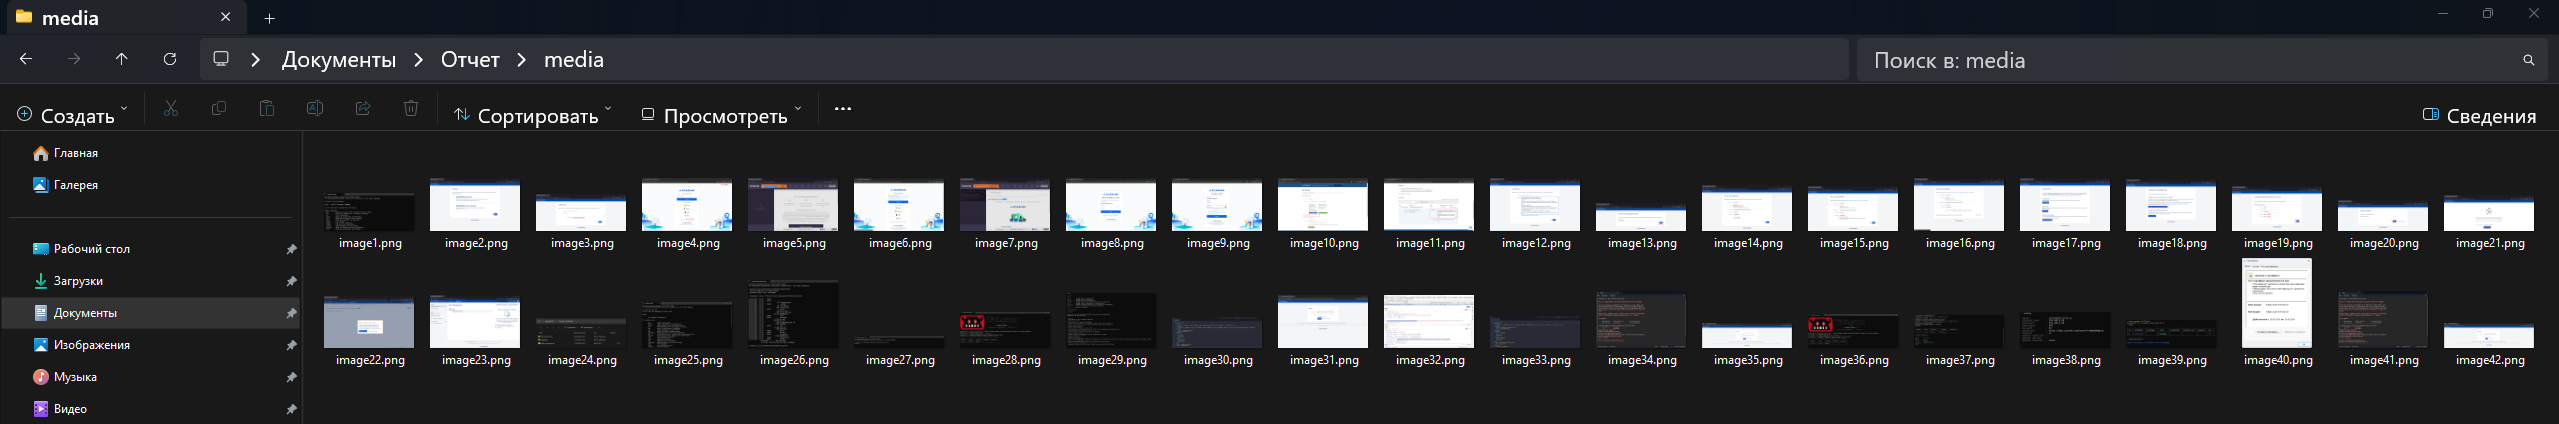
Task: Navigate to Документы in breadcrumb
Action: coord(339,60)
